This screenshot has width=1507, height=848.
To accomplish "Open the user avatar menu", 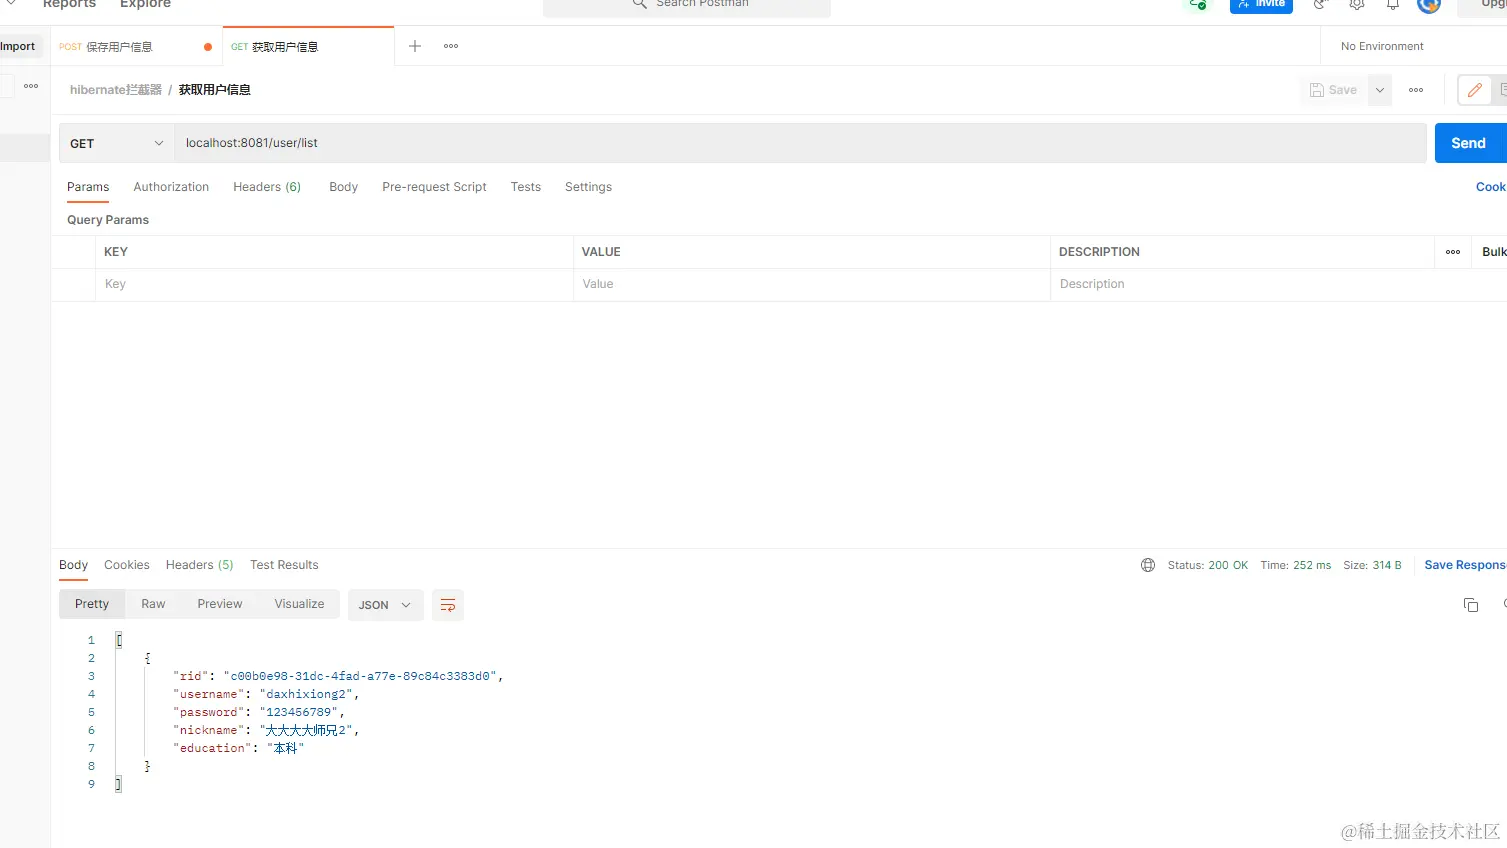I will (x=1429, y=4).
